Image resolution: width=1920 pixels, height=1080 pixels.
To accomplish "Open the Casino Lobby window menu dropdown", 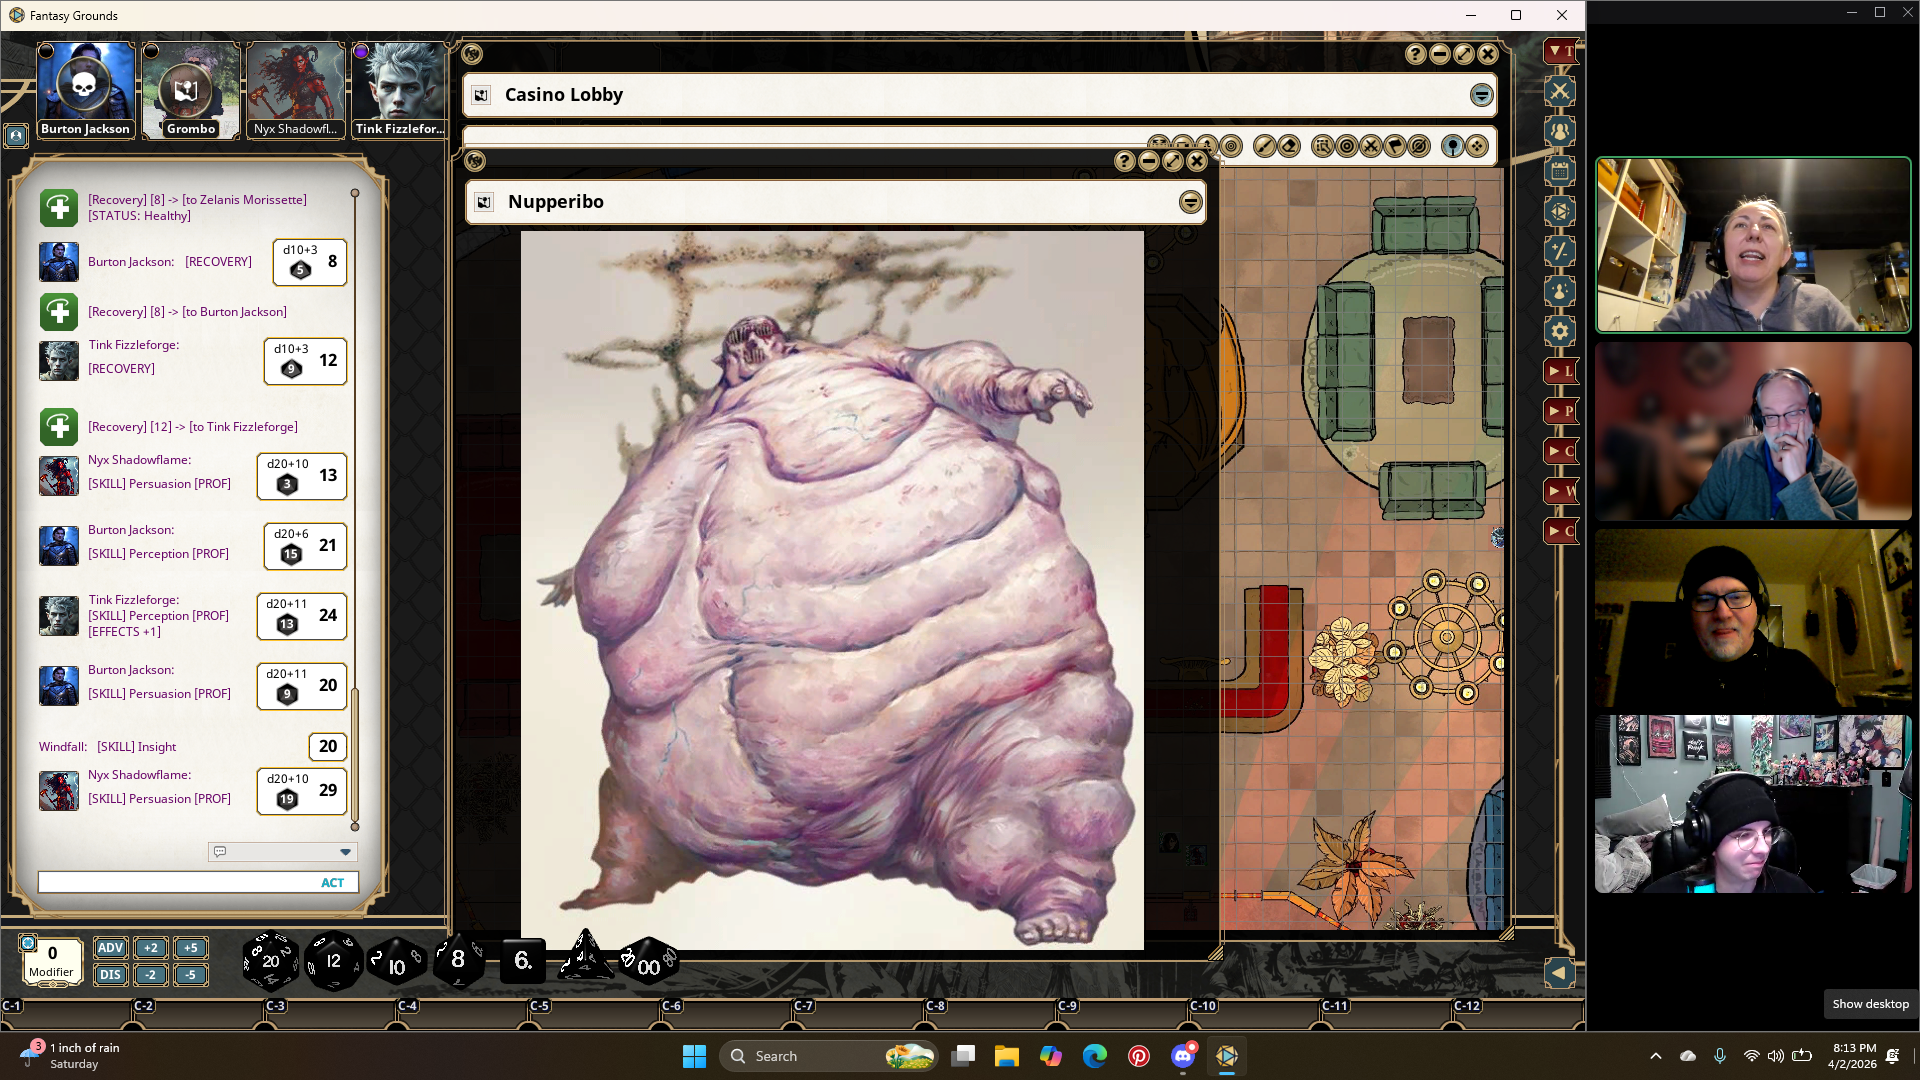I will (1481, 95).
